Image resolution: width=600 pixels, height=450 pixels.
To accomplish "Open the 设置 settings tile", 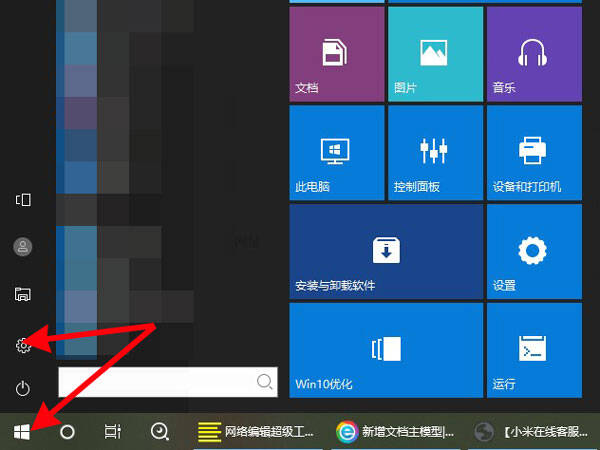I will point(534,251).
